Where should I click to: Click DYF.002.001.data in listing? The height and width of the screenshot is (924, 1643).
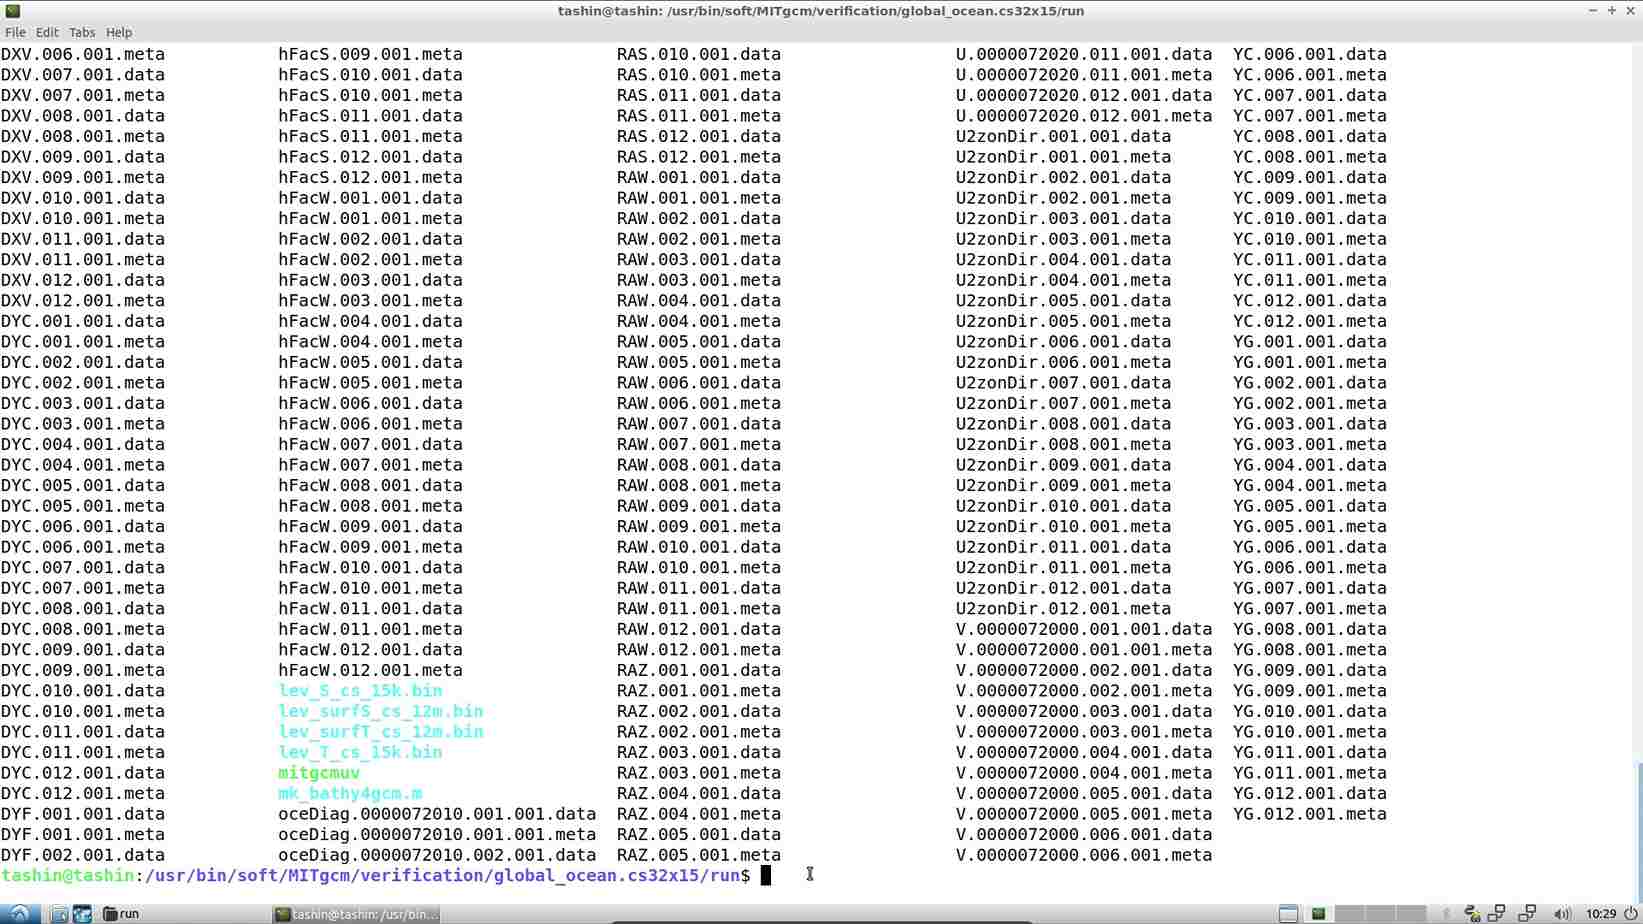tap(83, 855)
